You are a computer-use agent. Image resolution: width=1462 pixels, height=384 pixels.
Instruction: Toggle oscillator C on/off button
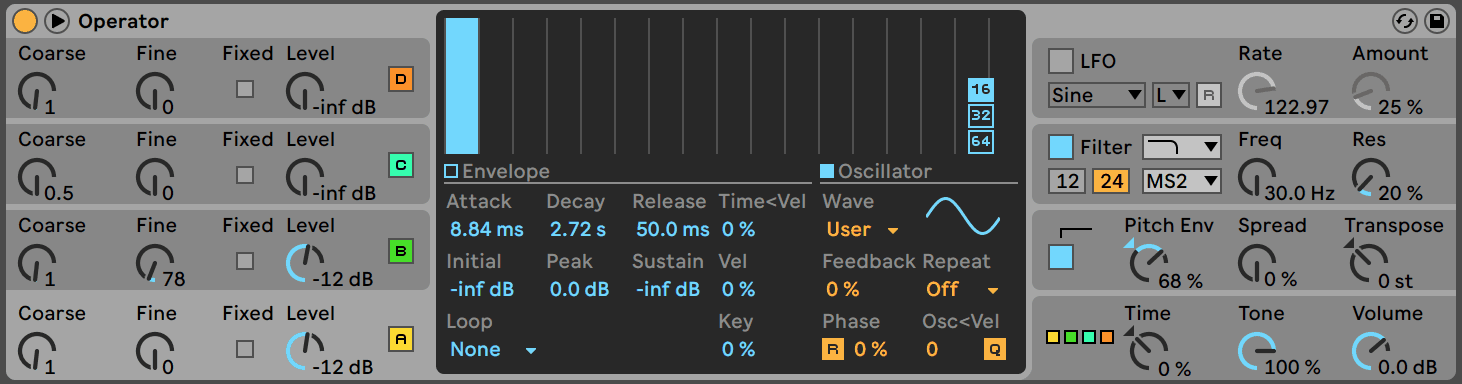coord(401,165)
